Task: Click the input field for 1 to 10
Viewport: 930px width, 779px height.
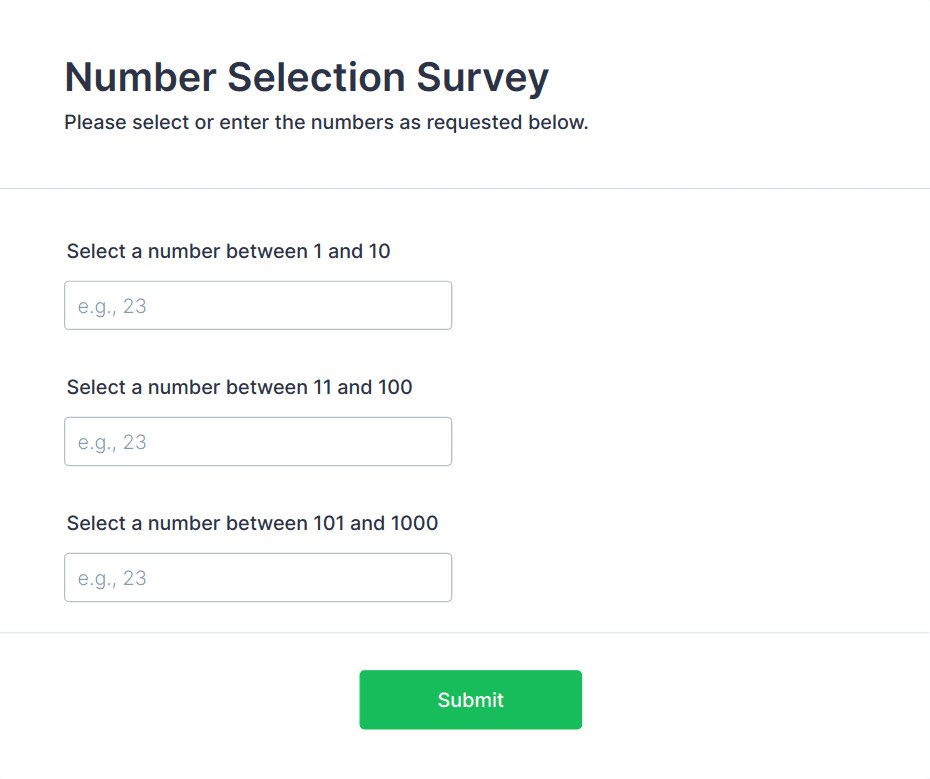Action: click(x=258, y=305)
